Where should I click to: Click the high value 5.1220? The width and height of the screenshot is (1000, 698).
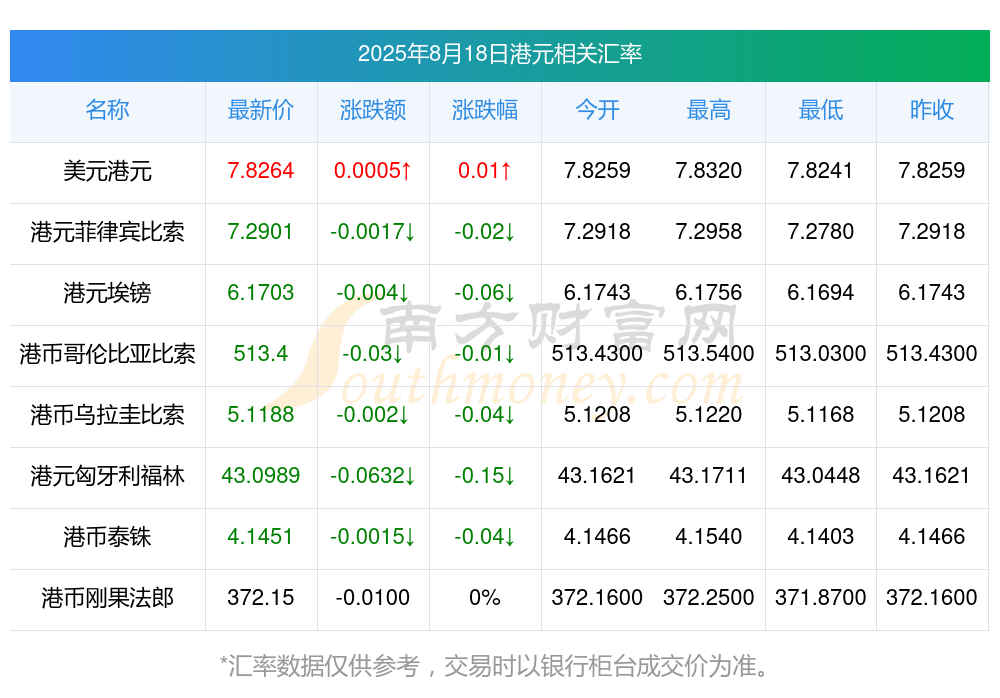pos(709,414)
